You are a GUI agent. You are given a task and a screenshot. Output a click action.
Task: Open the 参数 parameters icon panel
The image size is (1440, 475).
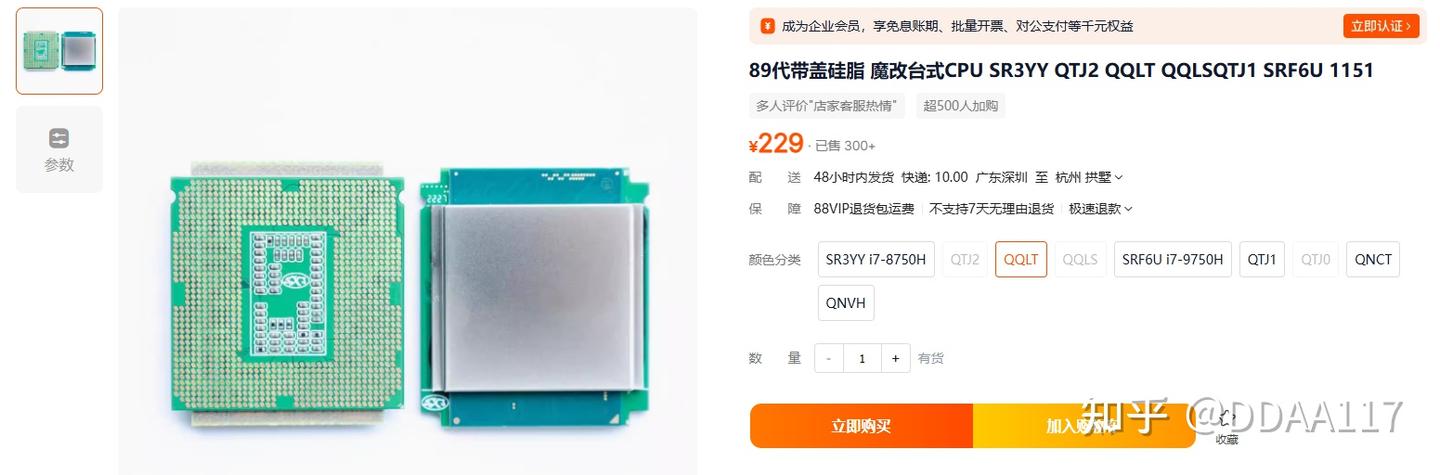pyautogui.click(x=59, y=149)
